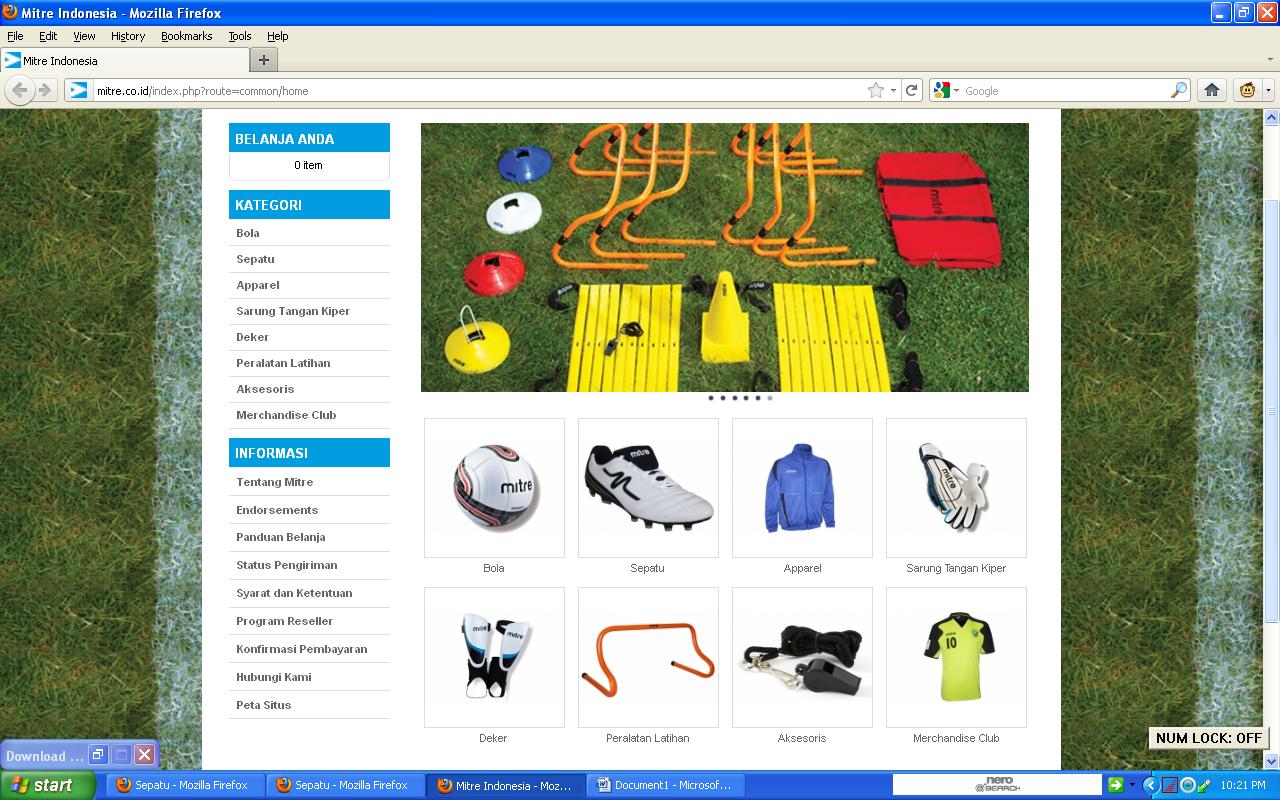This screenshot has height=800, width=1280.
Task: Open the Greasemonkey dropdown arrow
Action: (x=1268, y=90)
